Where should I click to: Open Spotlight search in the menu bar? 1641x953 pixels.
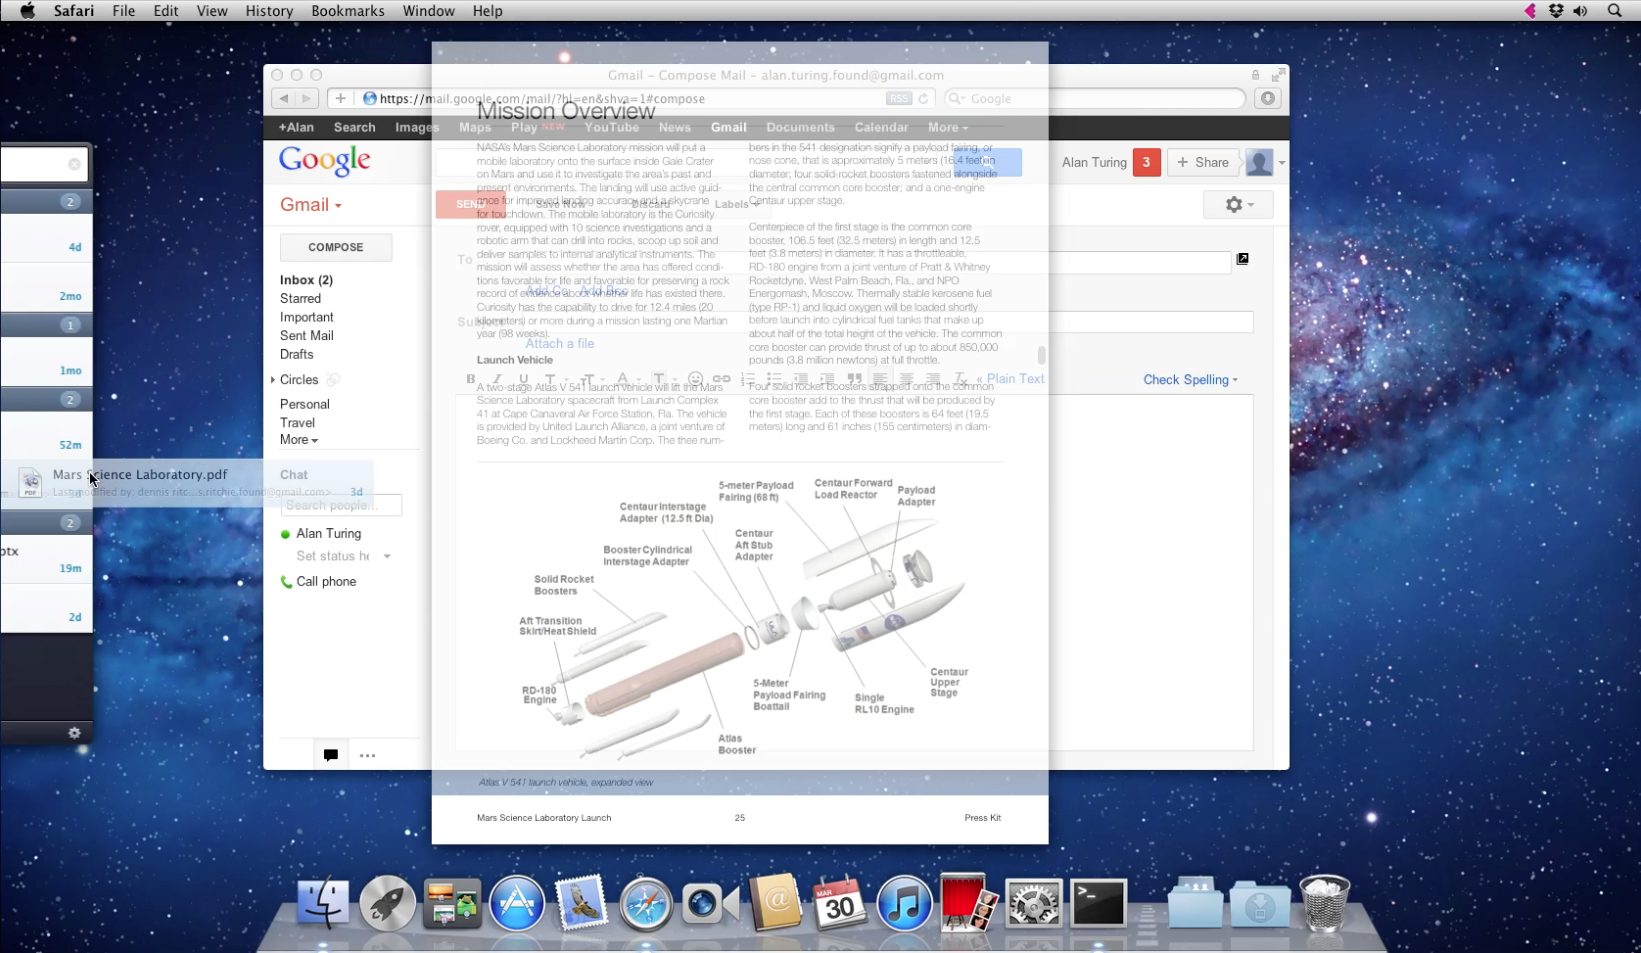(x=1614, y=11)
